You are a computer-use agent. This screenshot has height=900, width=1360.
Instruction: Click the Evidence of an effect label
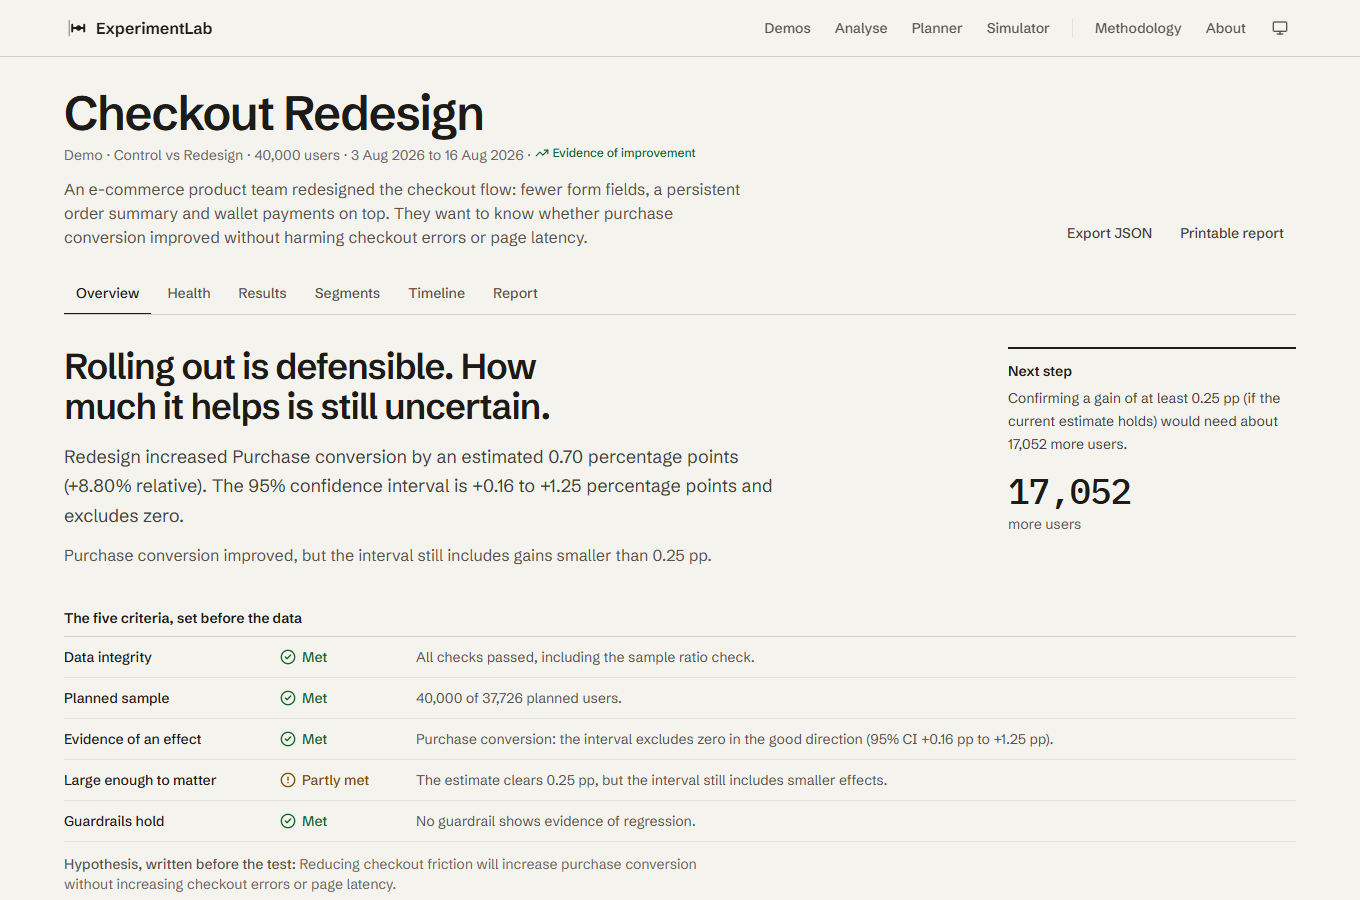[x=133, y=739]
